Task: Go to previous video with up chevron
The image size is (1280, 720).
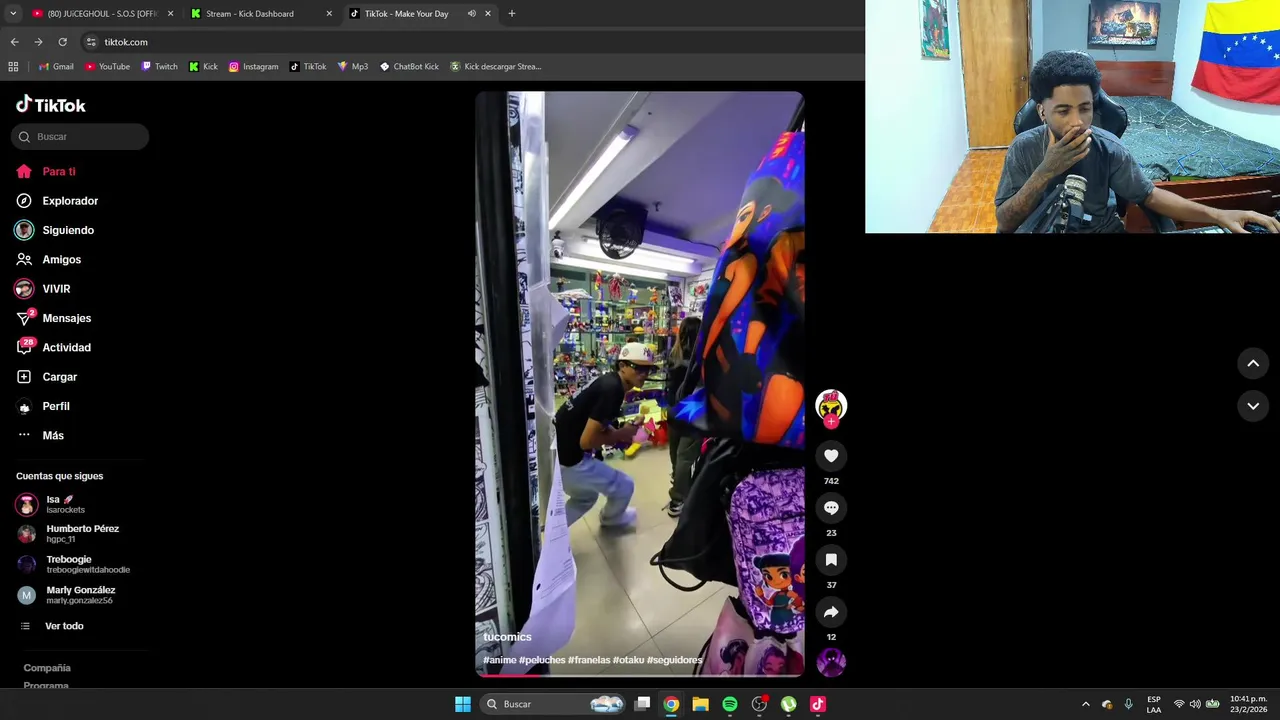Action: pos(1253,364)
